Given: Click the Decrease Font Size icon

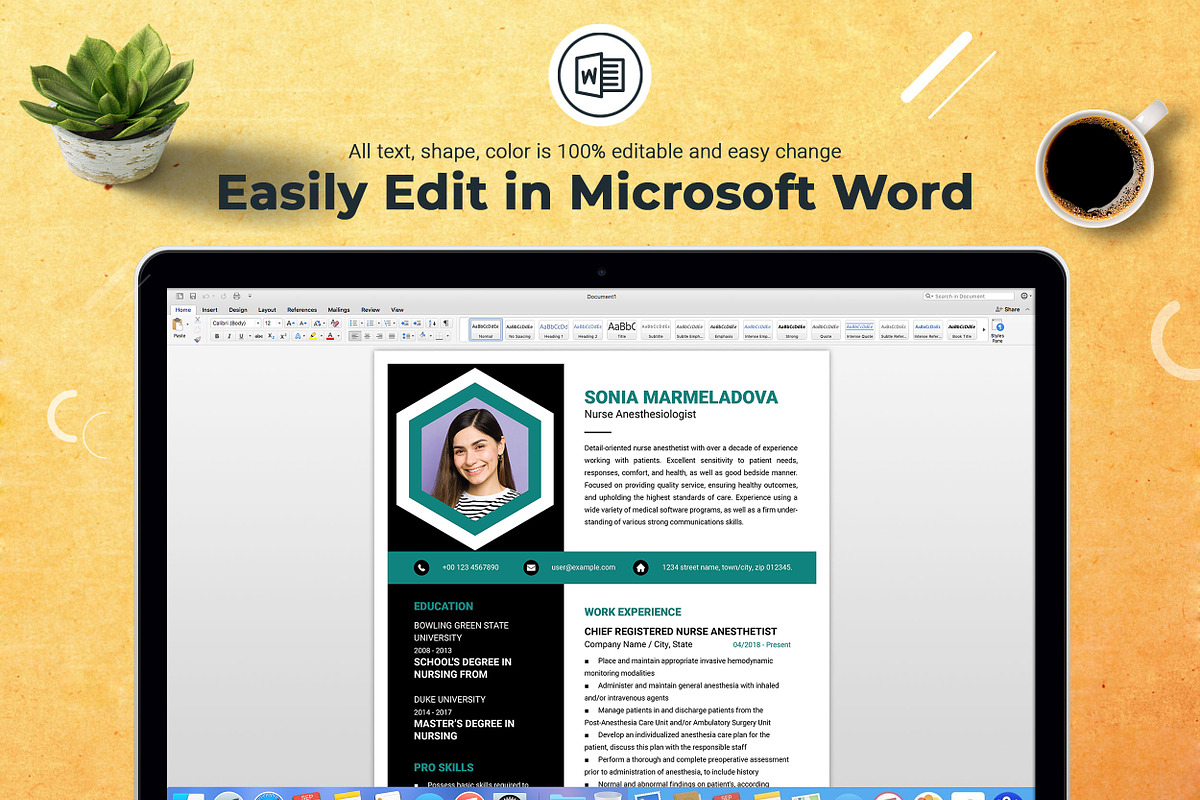Looking at the screenshot, I should 303,323.
